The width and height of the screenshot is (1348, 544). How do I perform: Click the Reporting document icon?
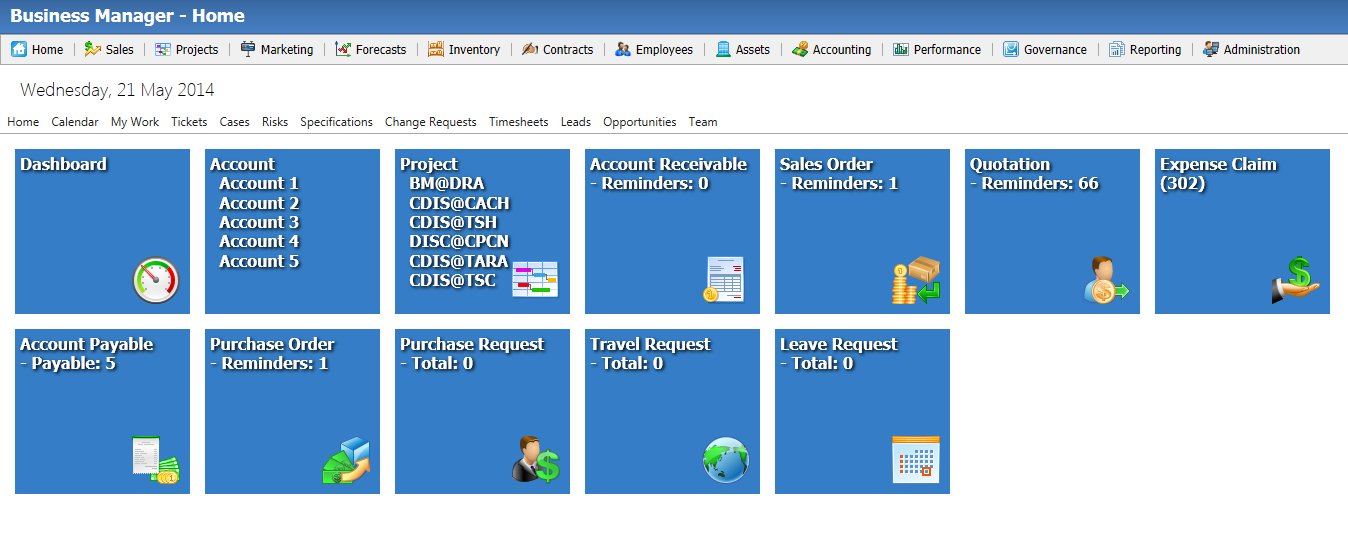(1117, 49)
